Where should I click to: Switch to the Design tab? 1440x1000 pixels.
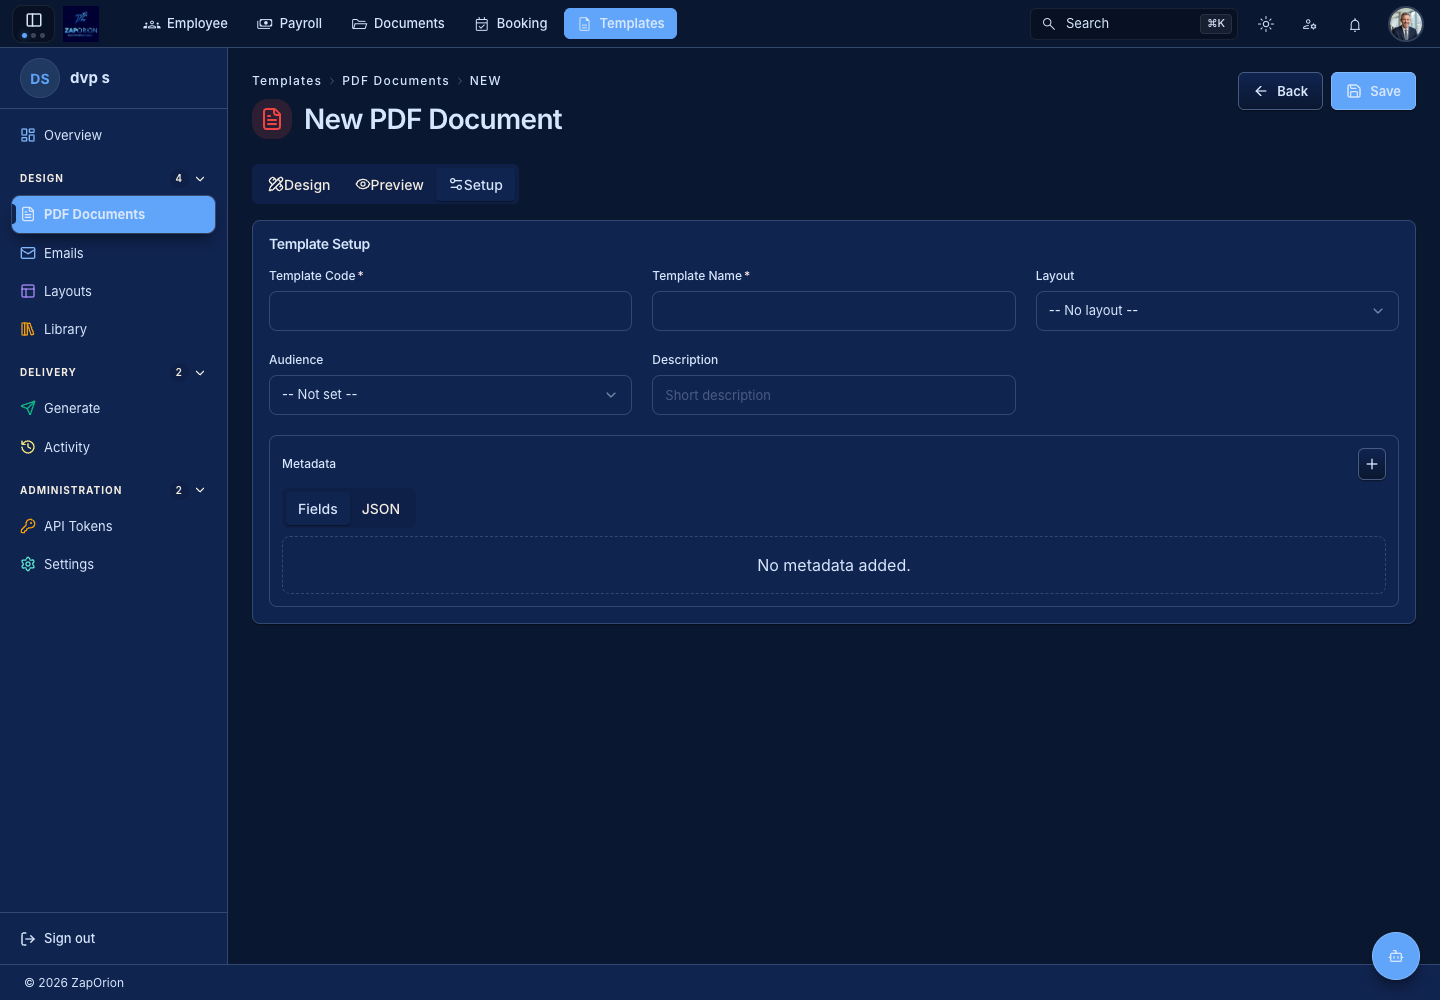point(299,185)
